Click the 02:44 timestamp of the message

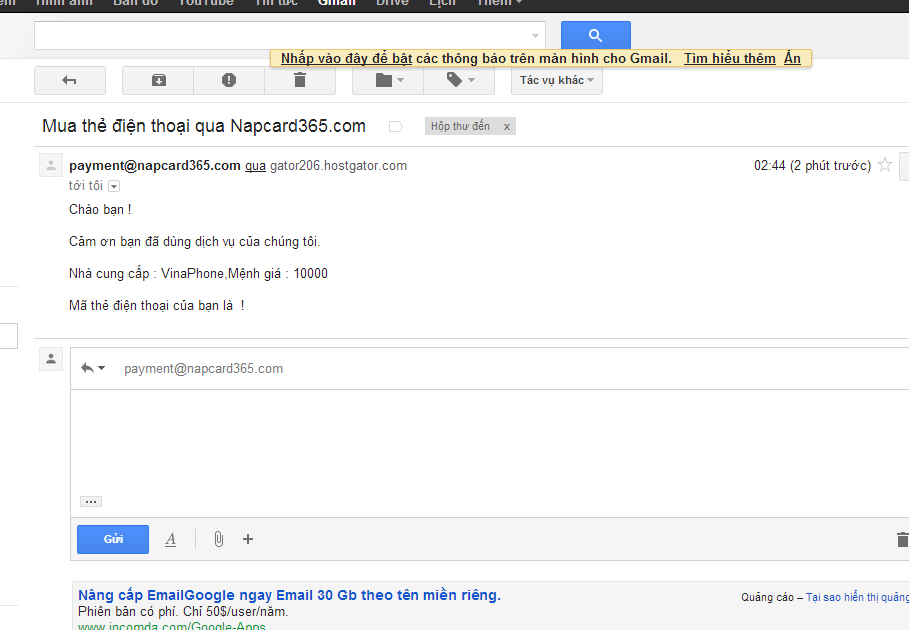click(x=812, y=166)
